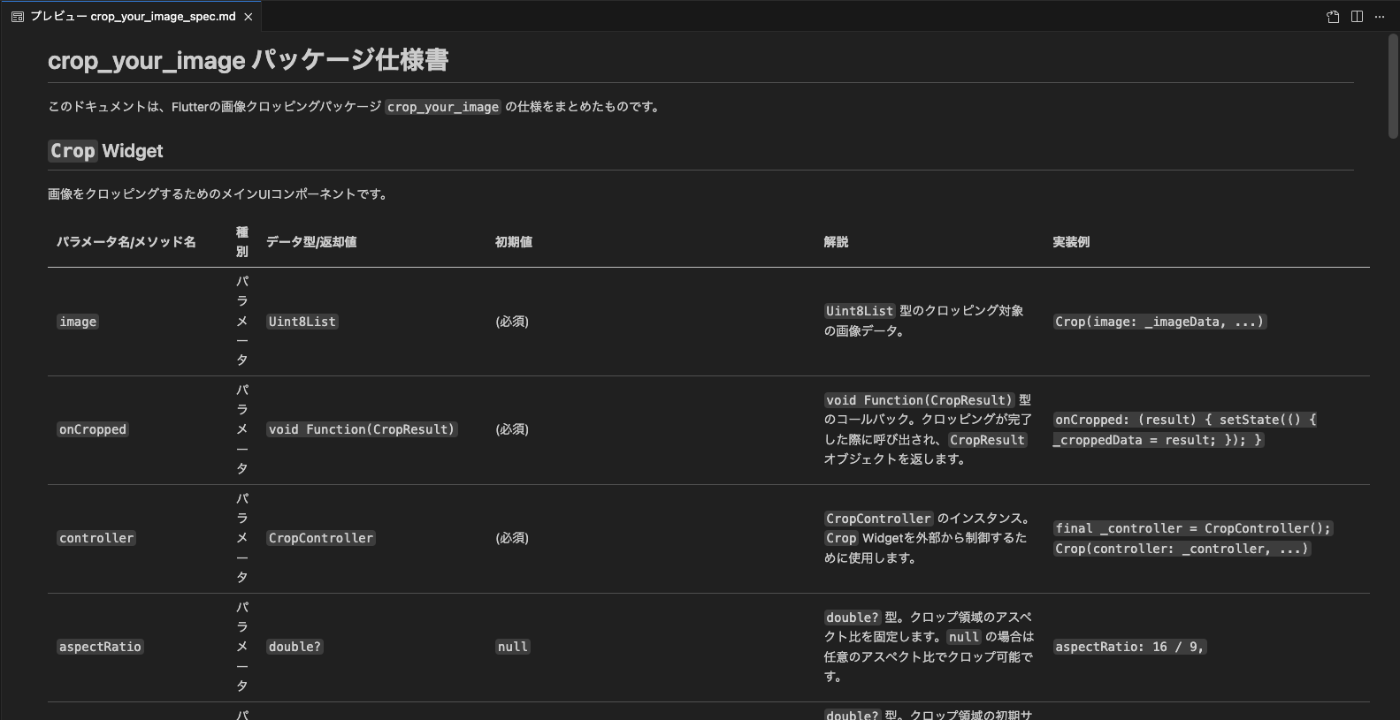
Task: Click the パラメータ type cell in the aspectRatio row
Action: click(x=242, y=647)
